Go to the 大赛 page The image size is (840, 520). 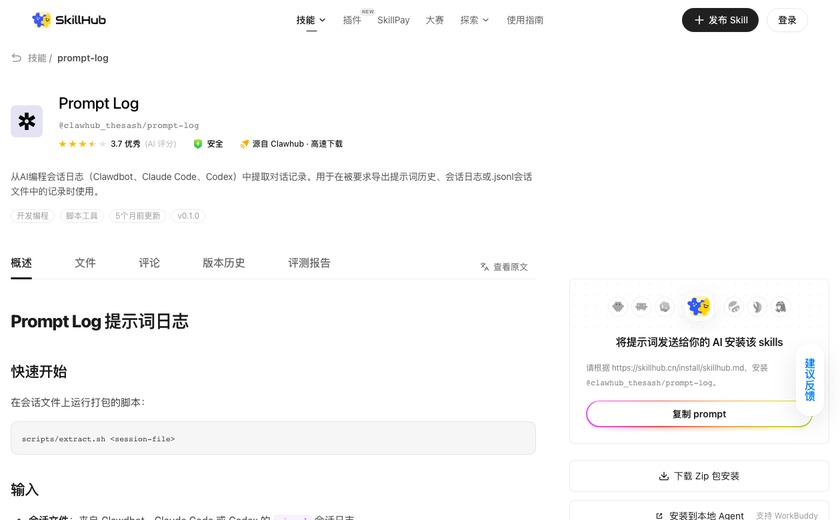(x=434, y=20)
